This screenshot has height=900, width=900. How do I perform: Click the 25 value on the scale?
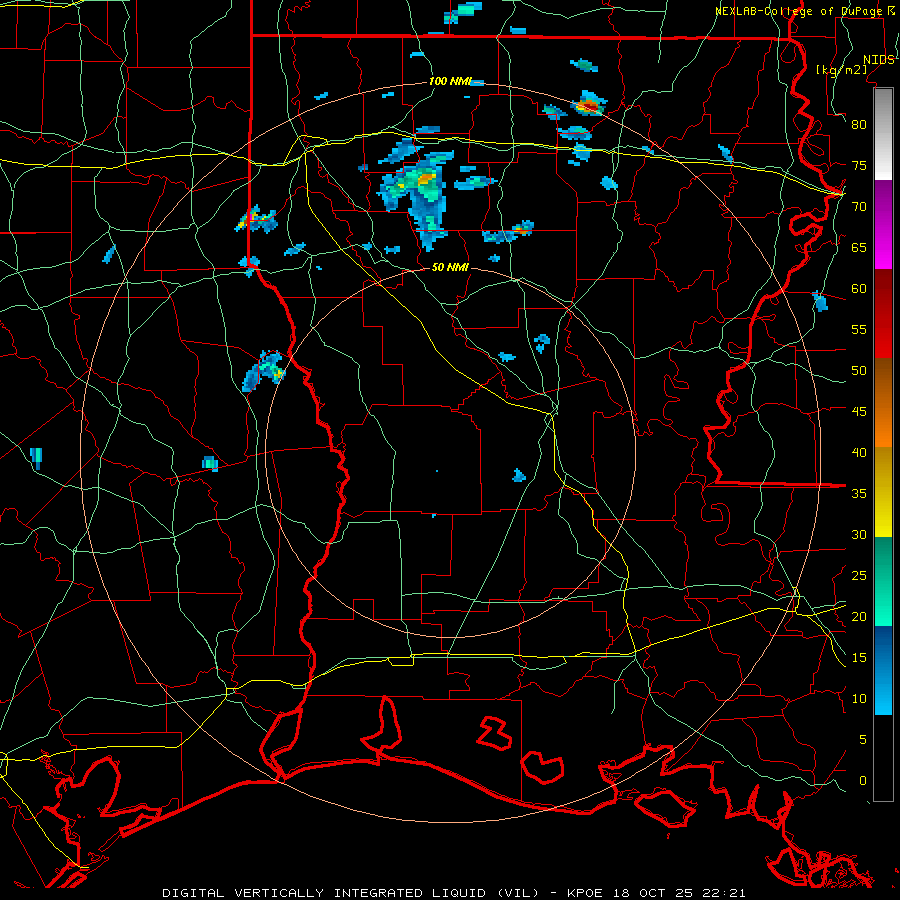859,576
